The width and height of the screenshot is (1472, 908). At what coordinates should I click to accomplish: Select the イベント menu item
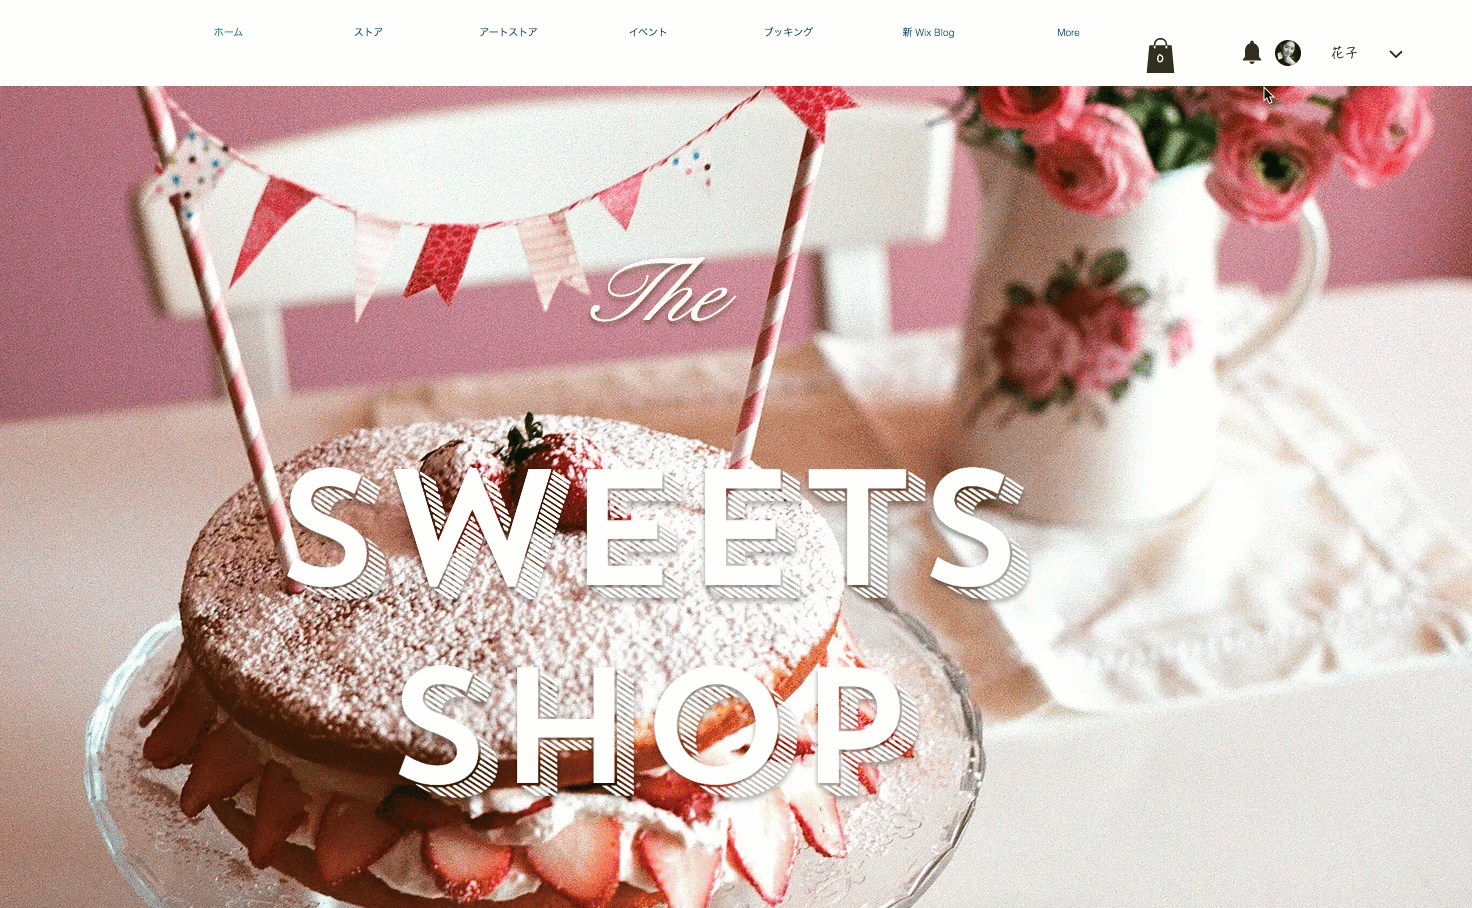click(x=648, y=32)
